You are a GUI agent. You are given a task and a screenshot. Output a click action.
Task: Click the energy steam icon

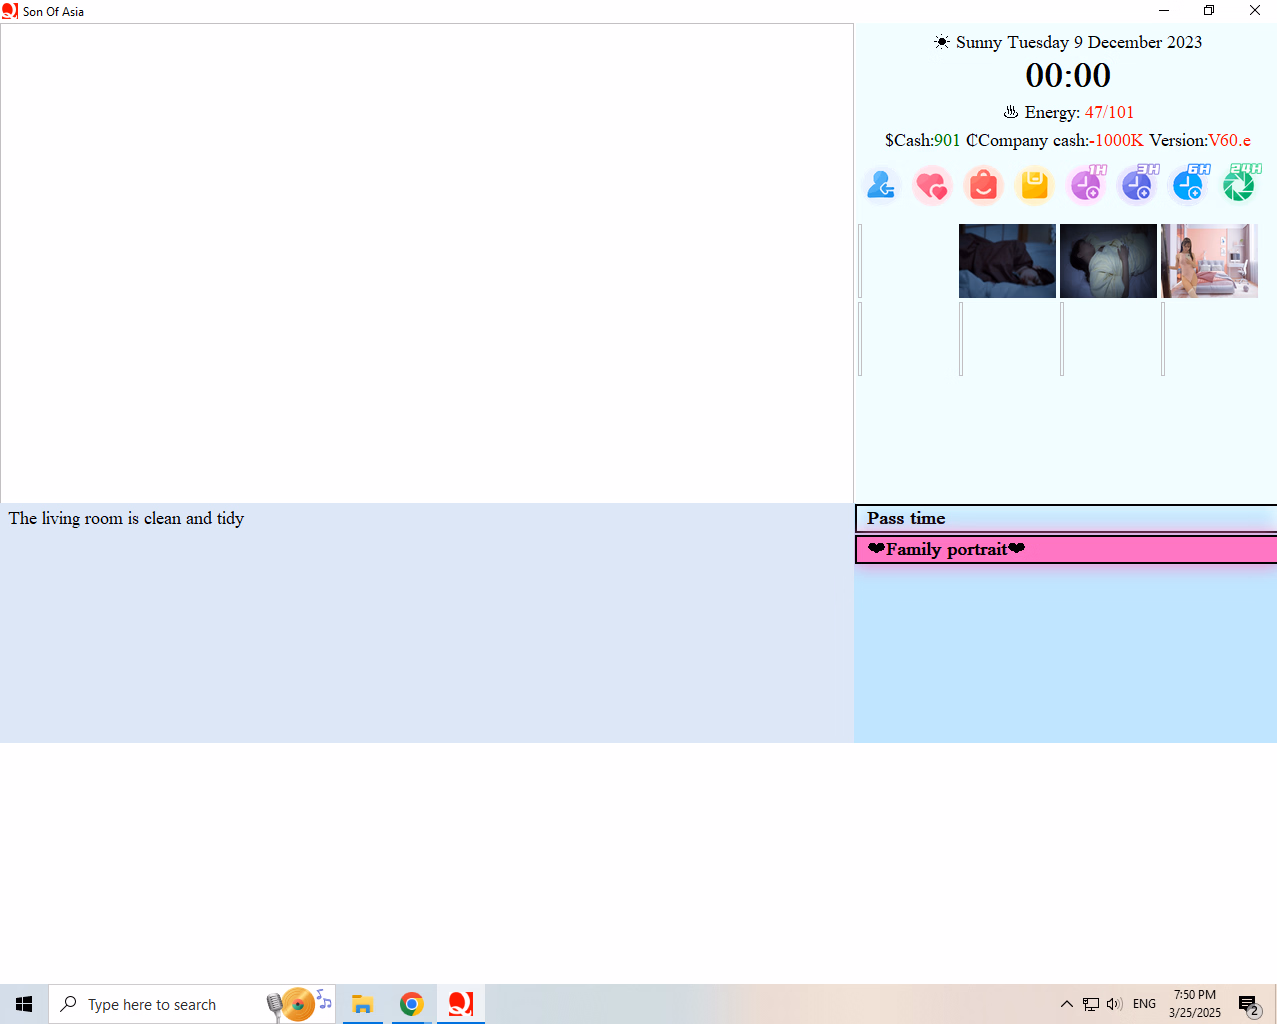click(1011, 112)
